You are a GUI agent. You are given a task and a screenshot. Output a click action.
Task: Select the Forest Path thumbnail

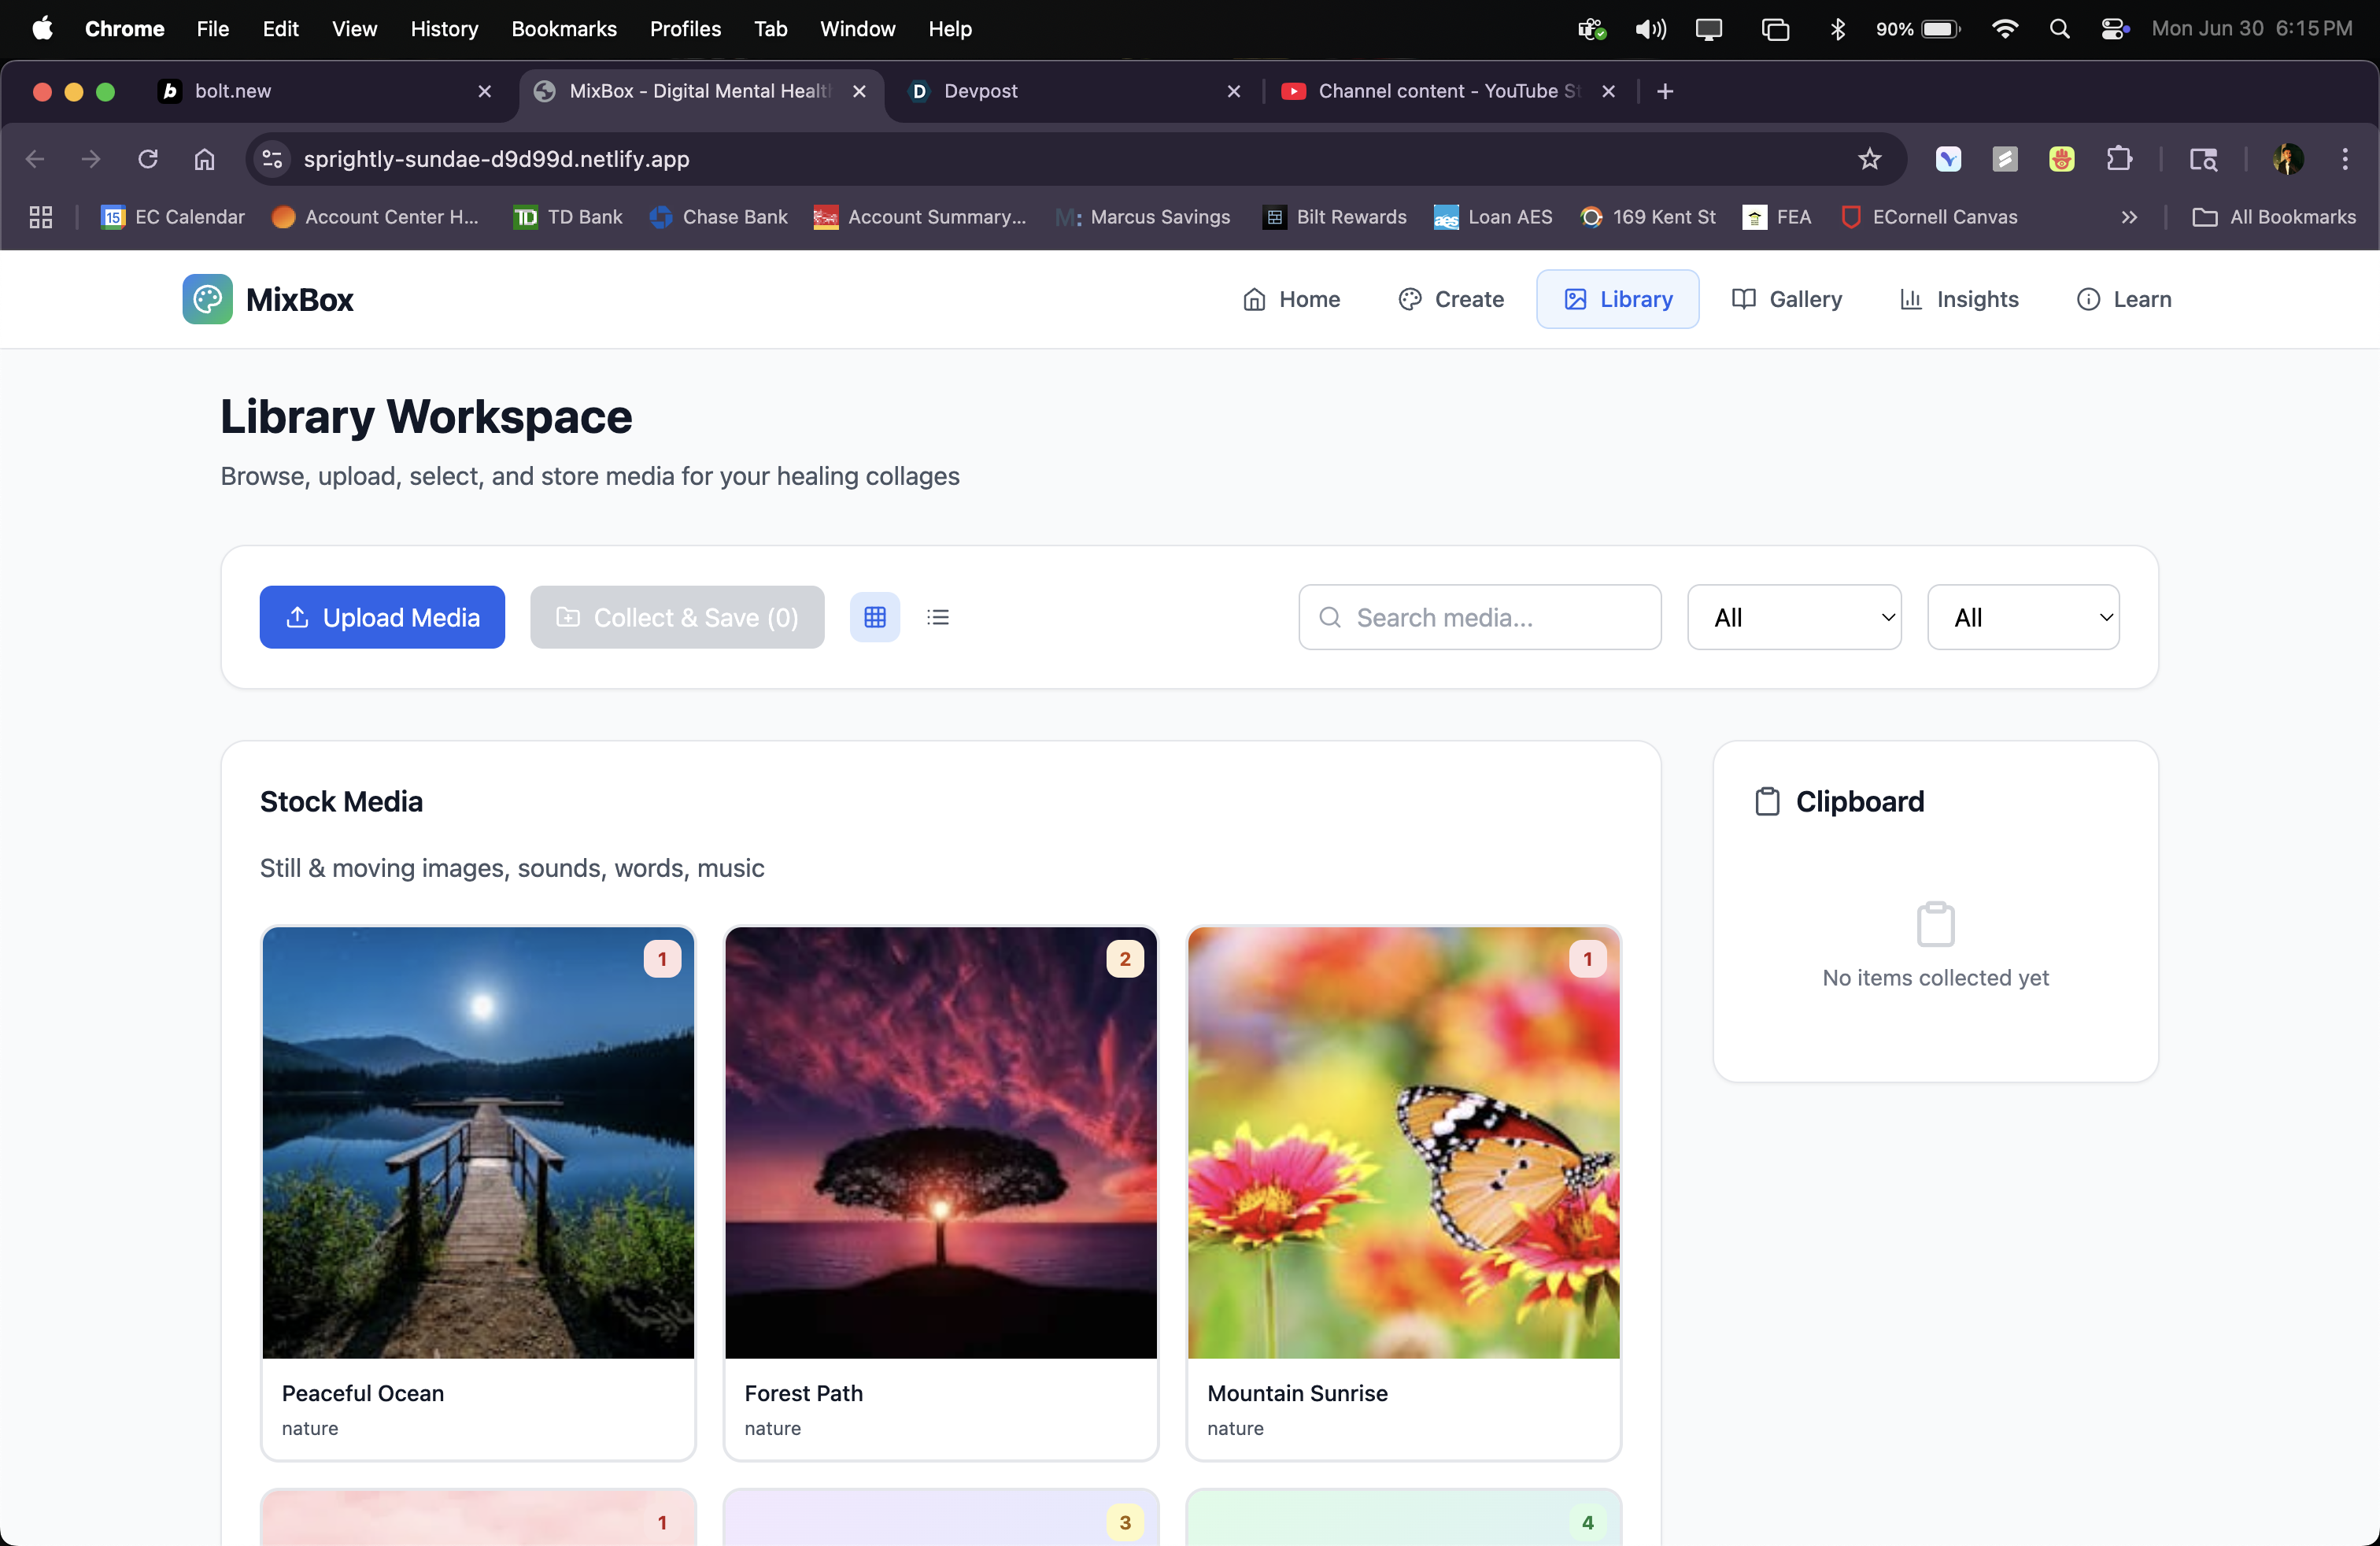click(x=940, y=1142)
